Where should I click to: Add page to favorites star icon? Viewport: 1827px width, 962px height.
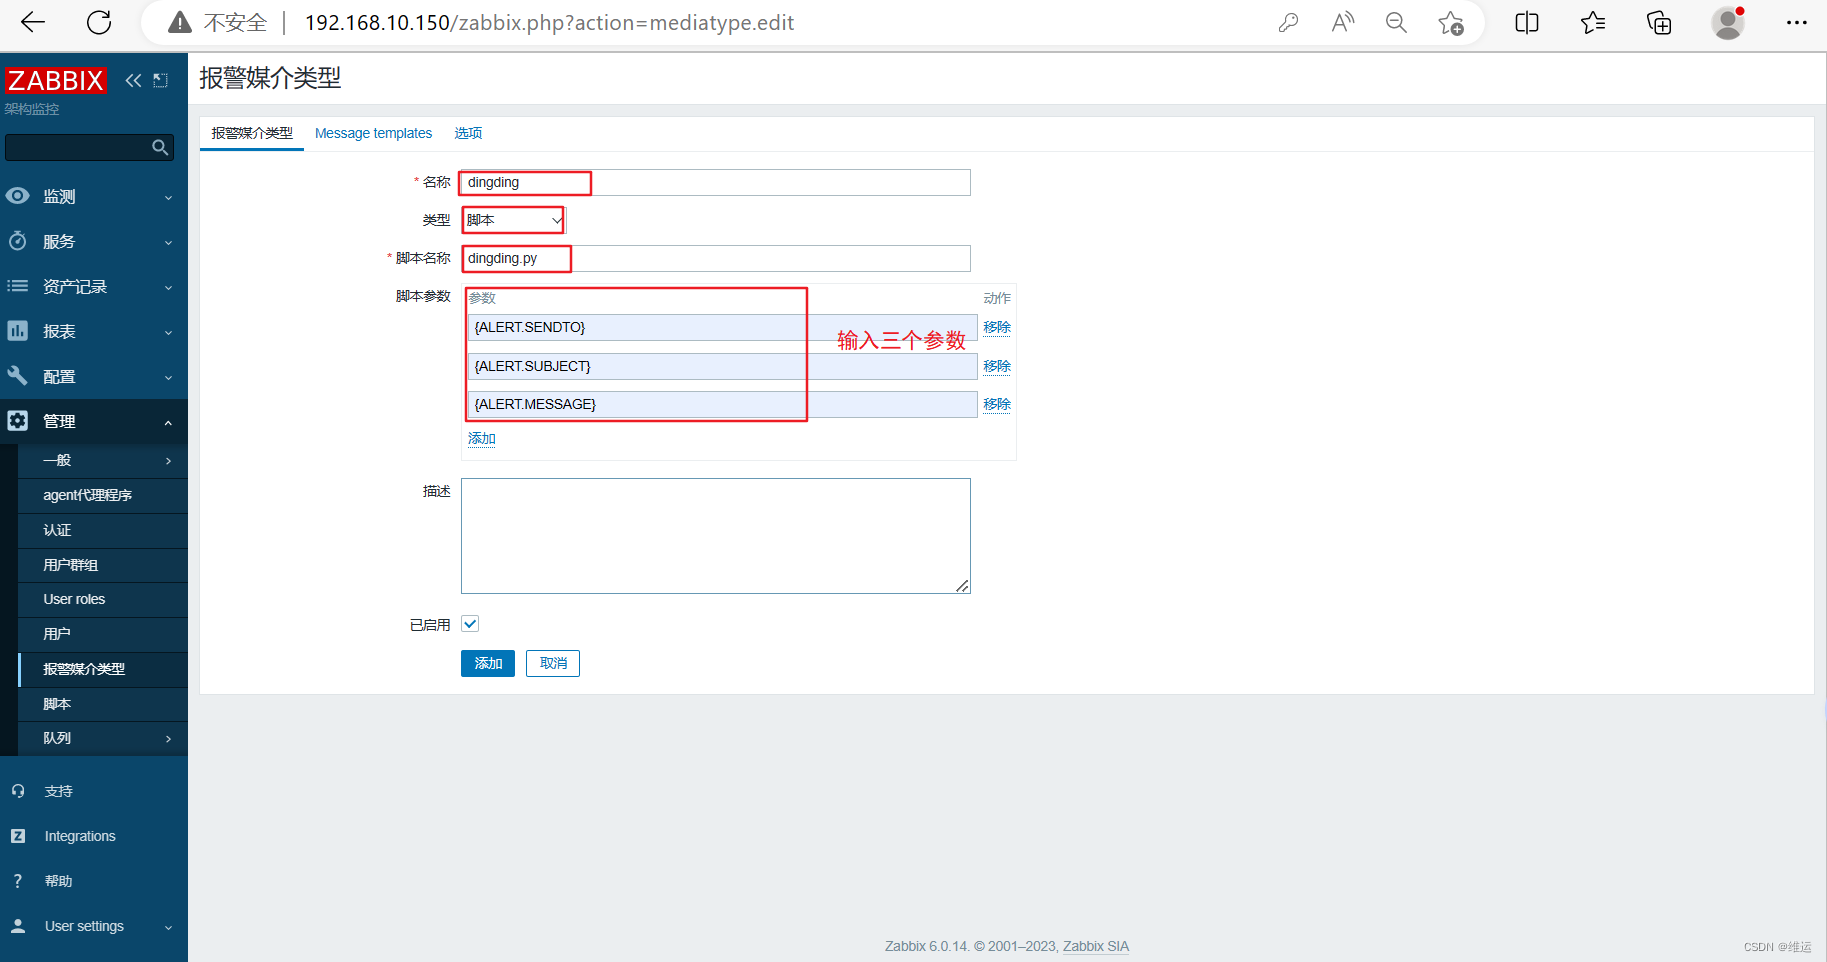[1451, 22]
